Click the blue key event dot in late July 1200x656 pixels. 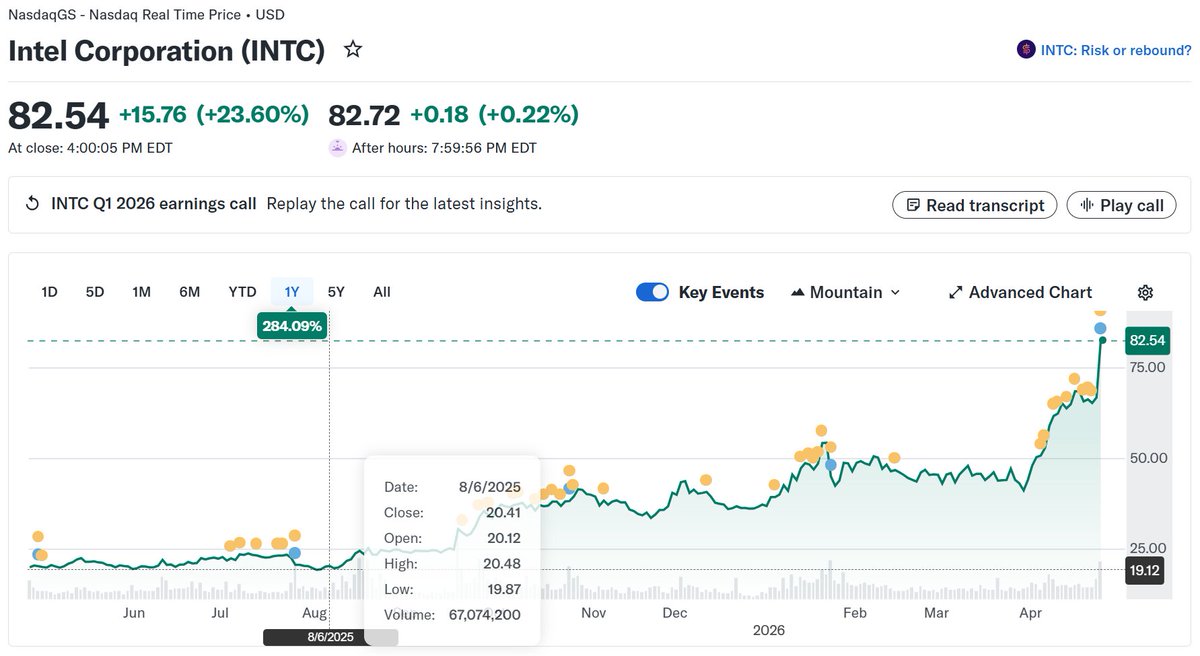pyautogui.click(x=294, y=552)
